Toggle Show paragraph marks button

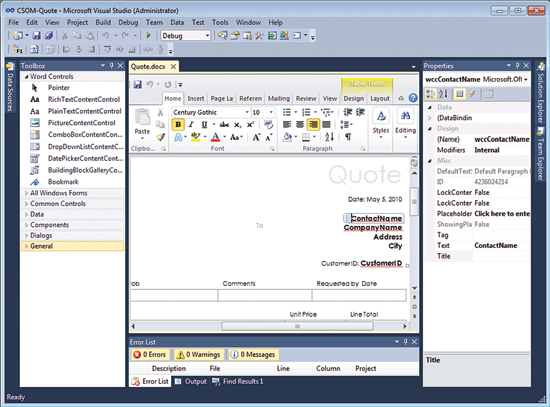tap(348, 137)
